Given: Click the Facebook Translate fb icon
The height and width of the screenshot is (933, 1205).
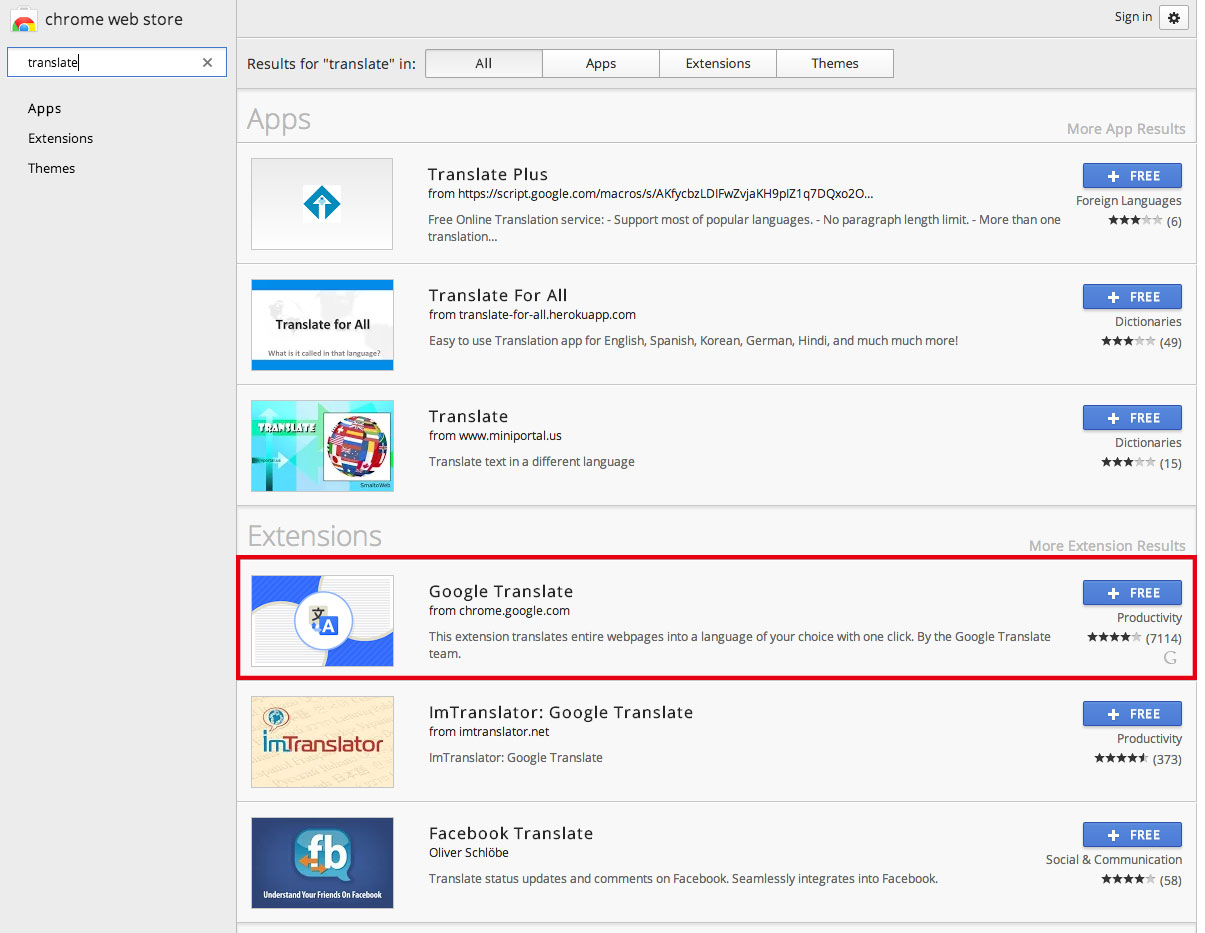Looking at the screenshot, I should 322,863.
